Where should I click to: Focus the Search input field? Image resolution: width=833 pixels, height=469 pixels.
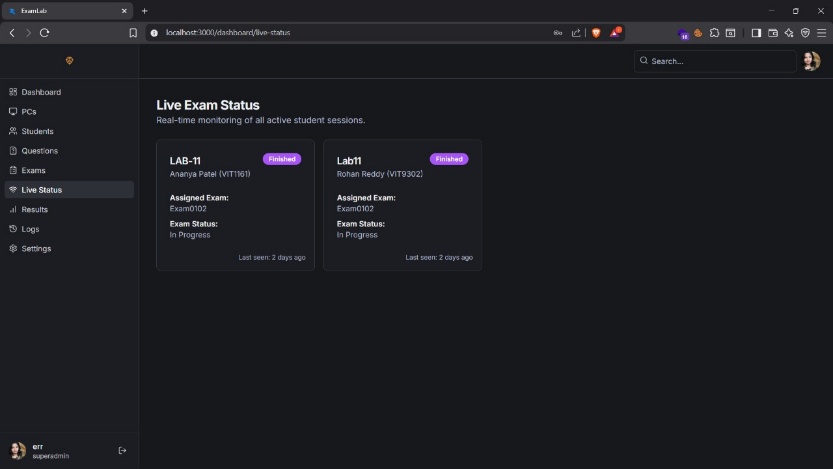[x=715, y=61]
